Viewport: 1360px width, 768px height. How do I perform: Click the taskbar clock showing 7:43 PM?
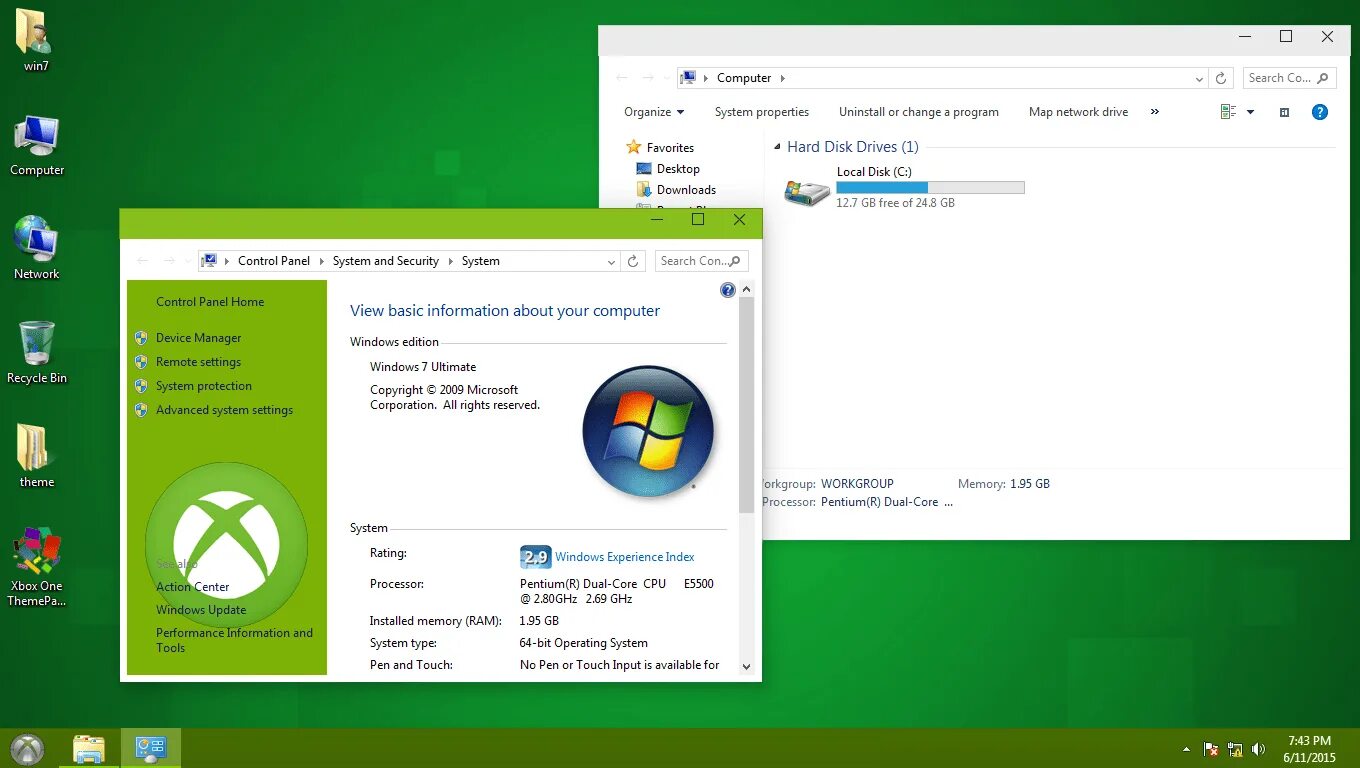tap(1309, 749)
